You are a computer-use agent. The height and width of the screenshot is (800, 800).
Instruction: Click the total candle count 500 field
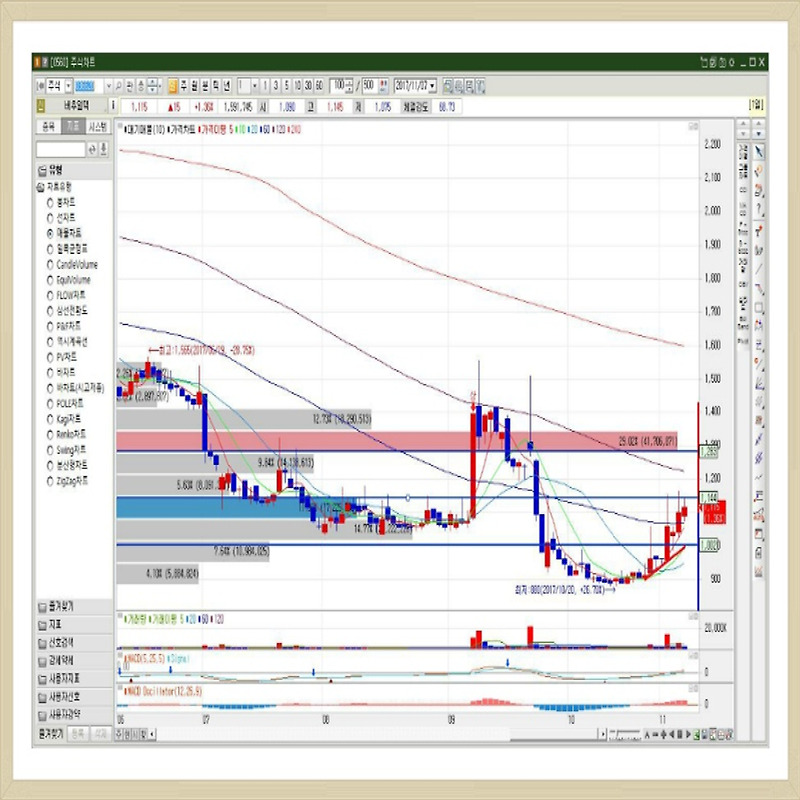point(369,86)
